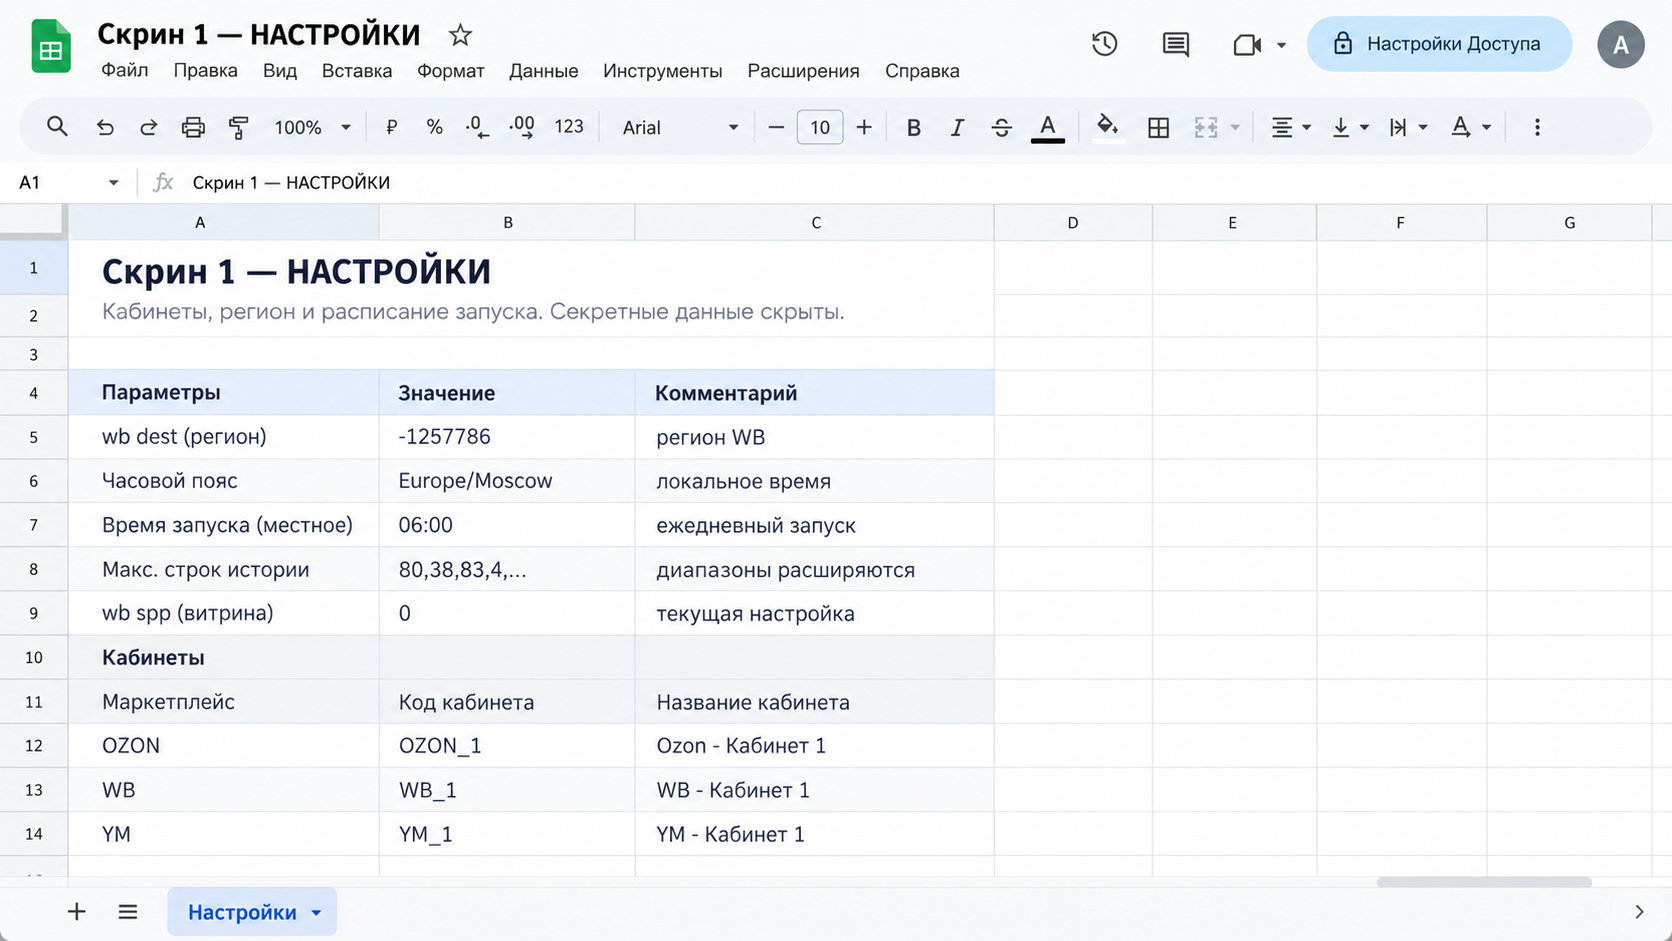The image size is (1672, 941).
Task: Add a new sheet with the plus icon
Action: click(x=76, y=911)
